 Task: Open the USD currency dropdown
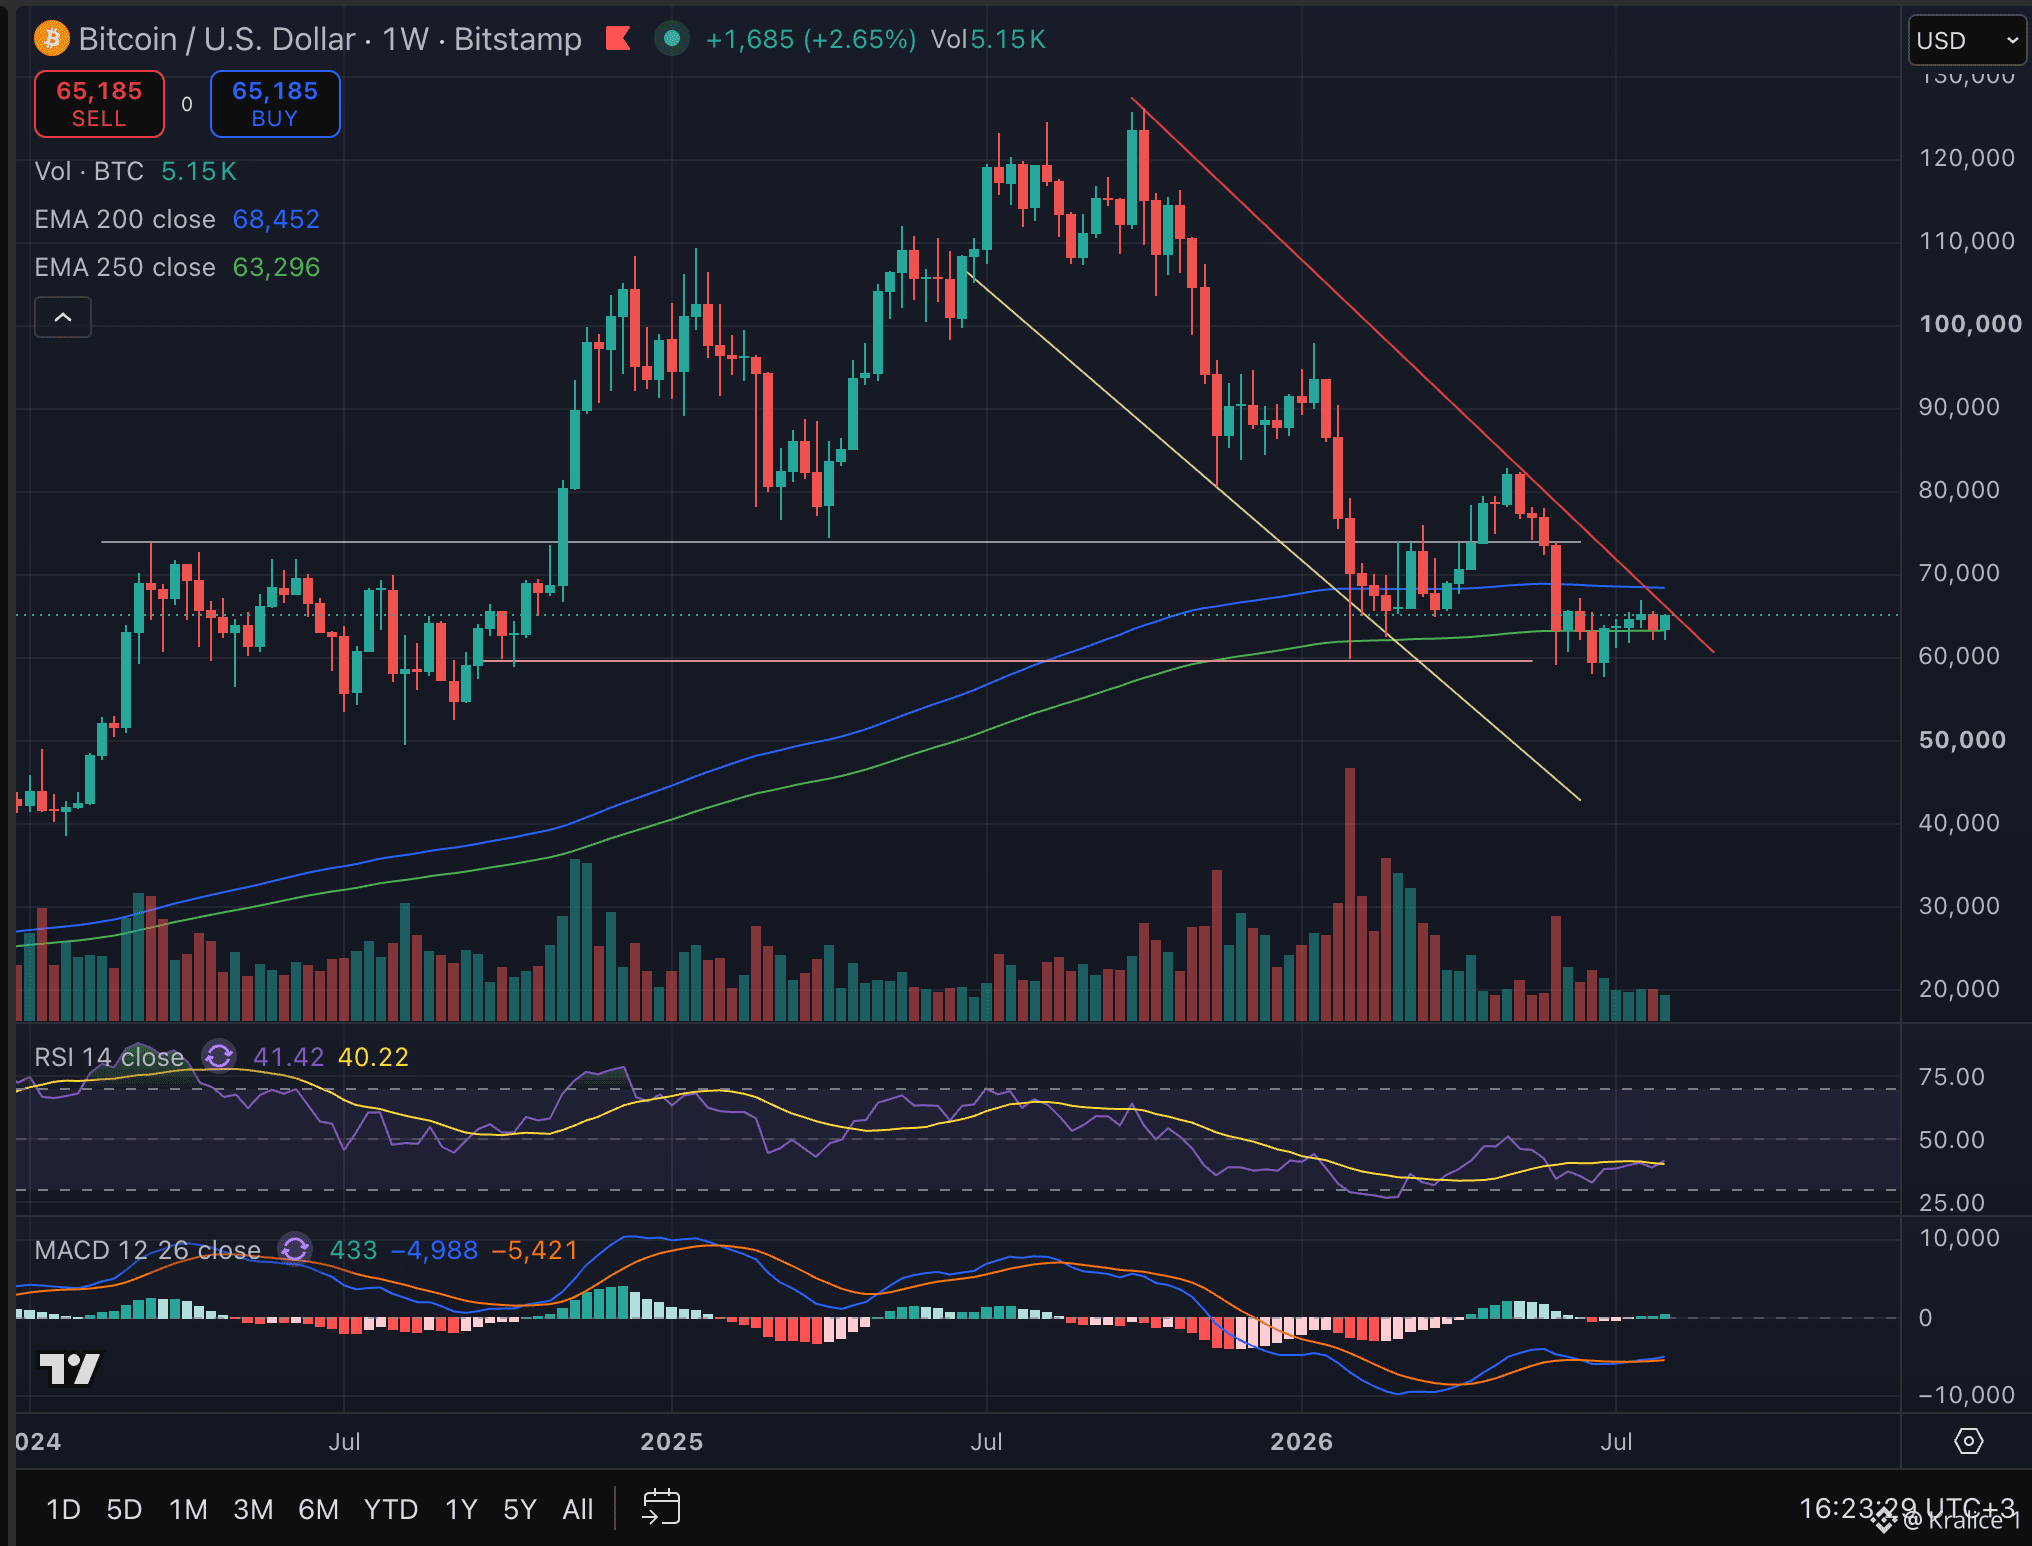pos(1967,41)
